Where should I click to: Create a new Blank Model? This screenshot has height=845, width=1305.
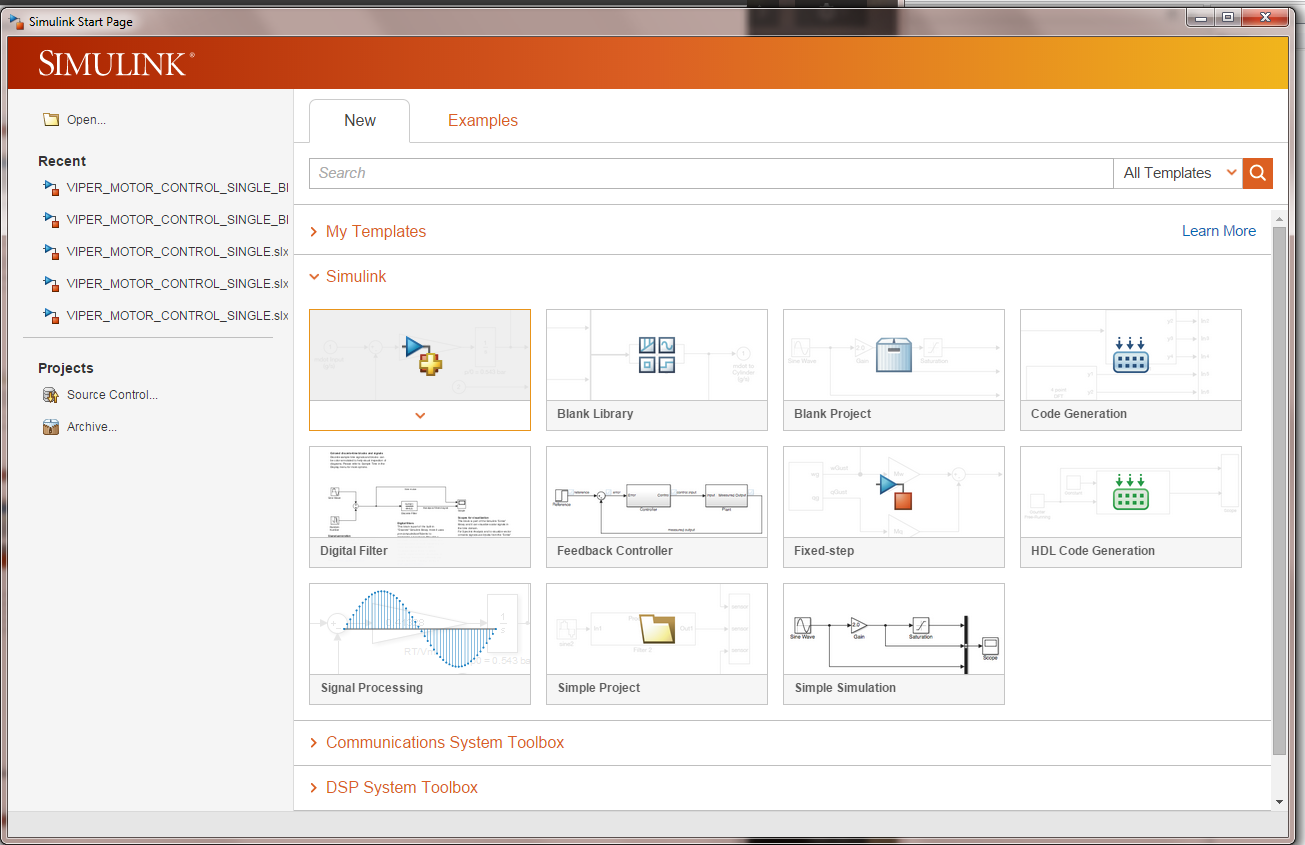pyautogui.click(x=419, y=355)
